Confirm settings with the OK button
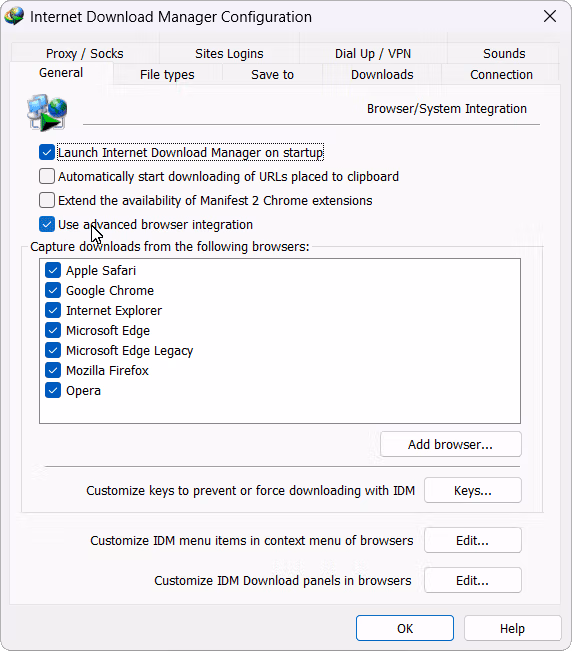The image size is (572, 651). pyautogui.click(x=405, y=628)
